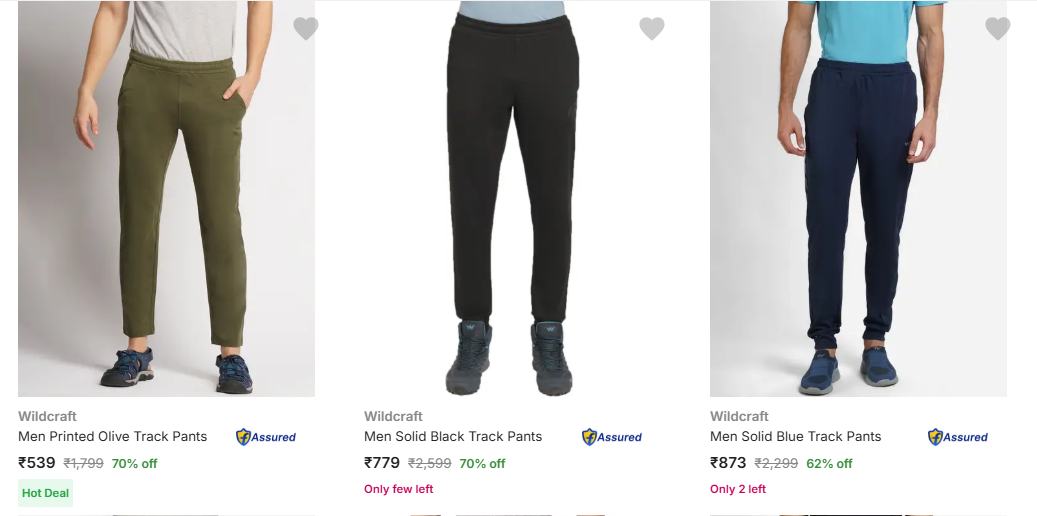Viewport: 1037px width, 516px height.
Task: Click Wildcraft brand above blue pants
Action: 739,416
